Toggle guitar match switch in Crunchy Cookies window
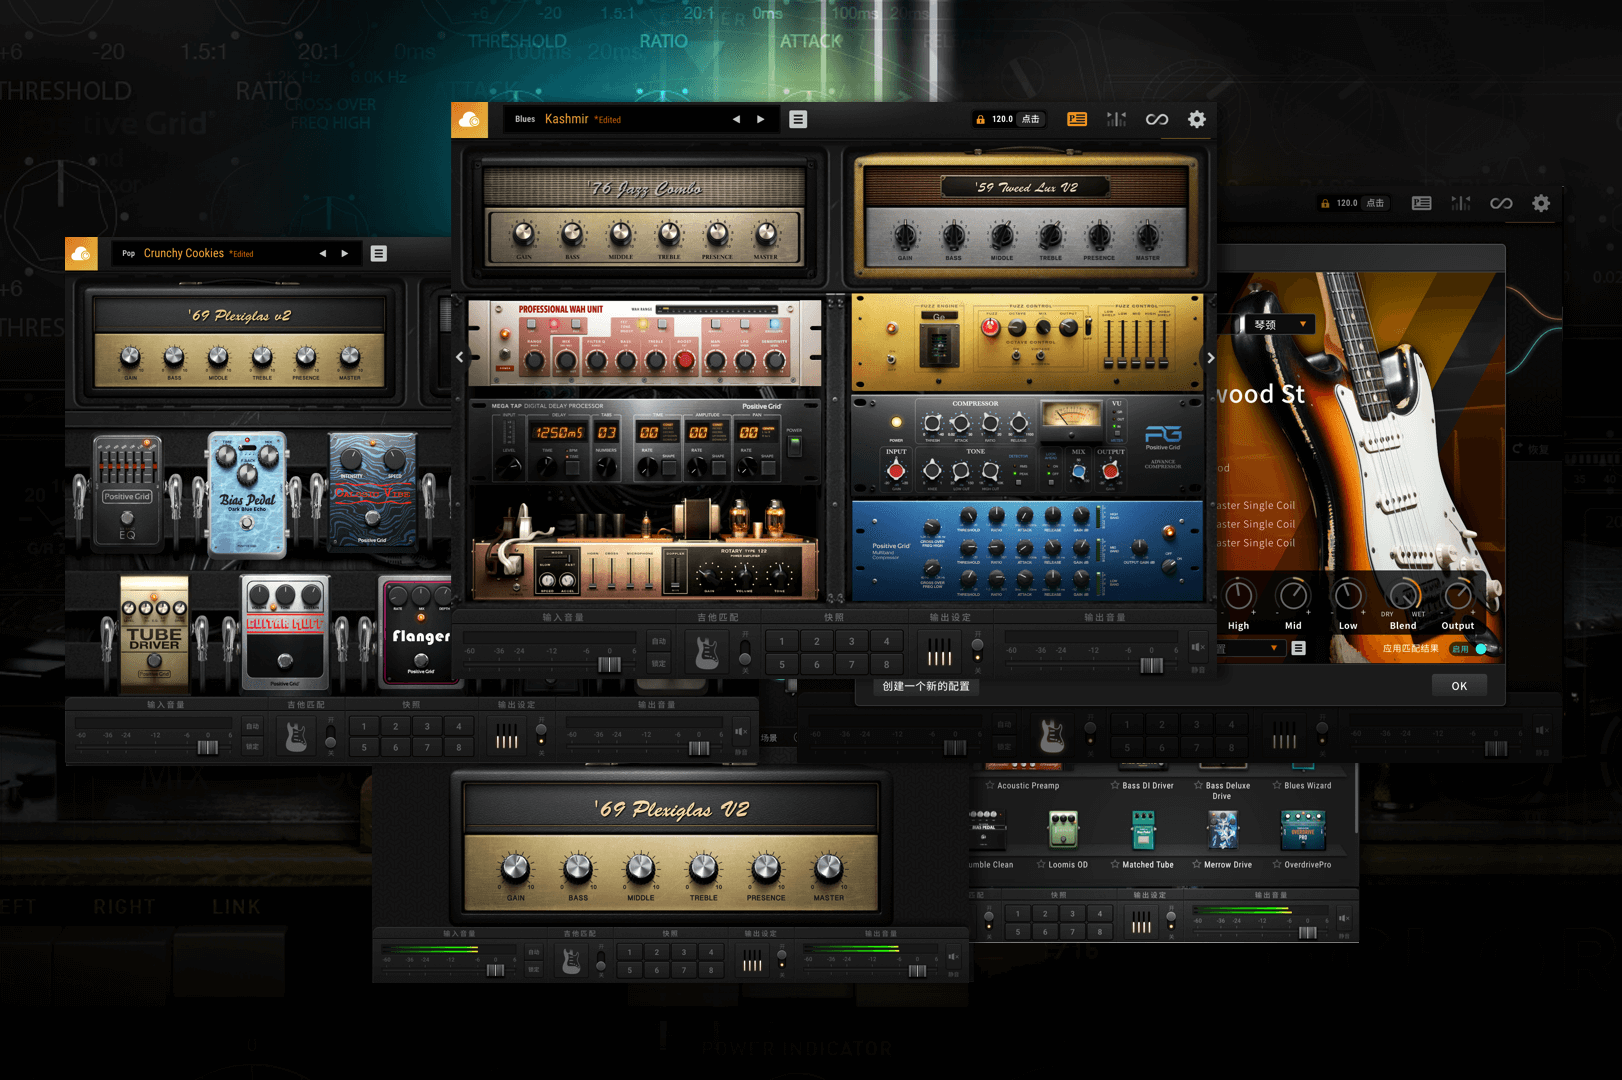Screen dimensions: 1622x1080 click(331, 738)
